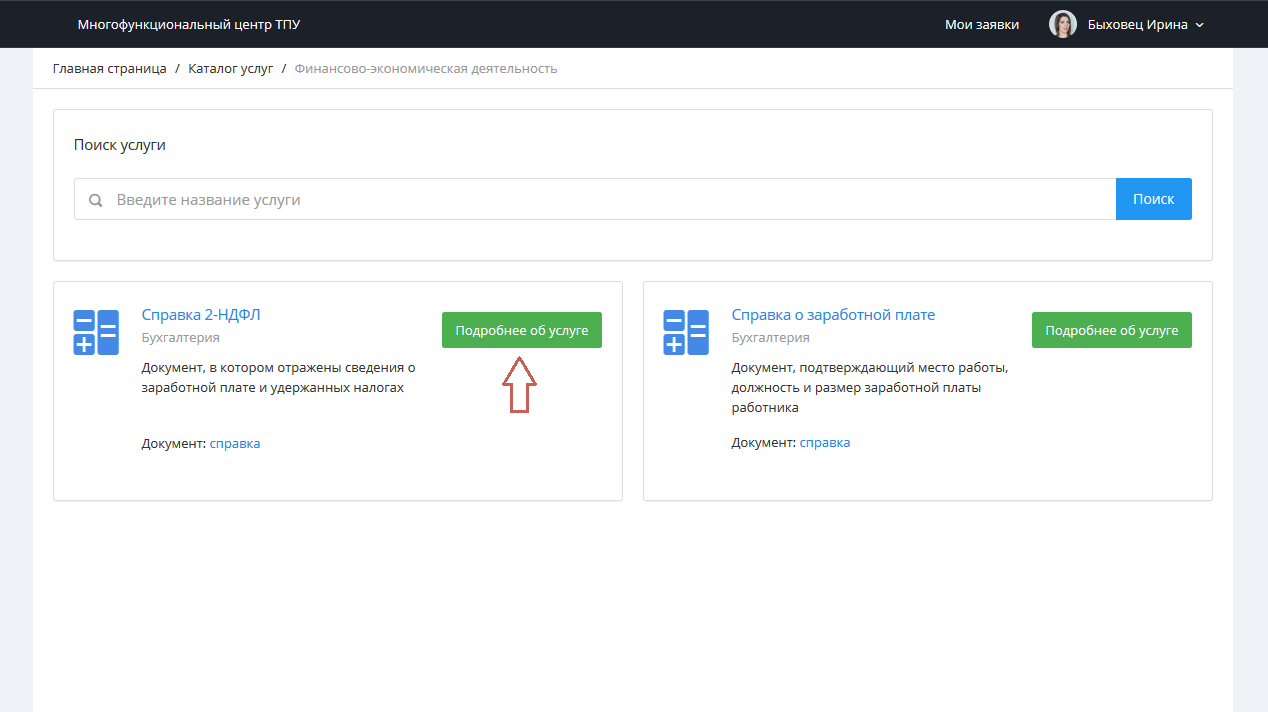Image resolution: width=1268 pixels, height=712 pixels.
Task: Click the user avatar photo
Action: click(1062, 24)
